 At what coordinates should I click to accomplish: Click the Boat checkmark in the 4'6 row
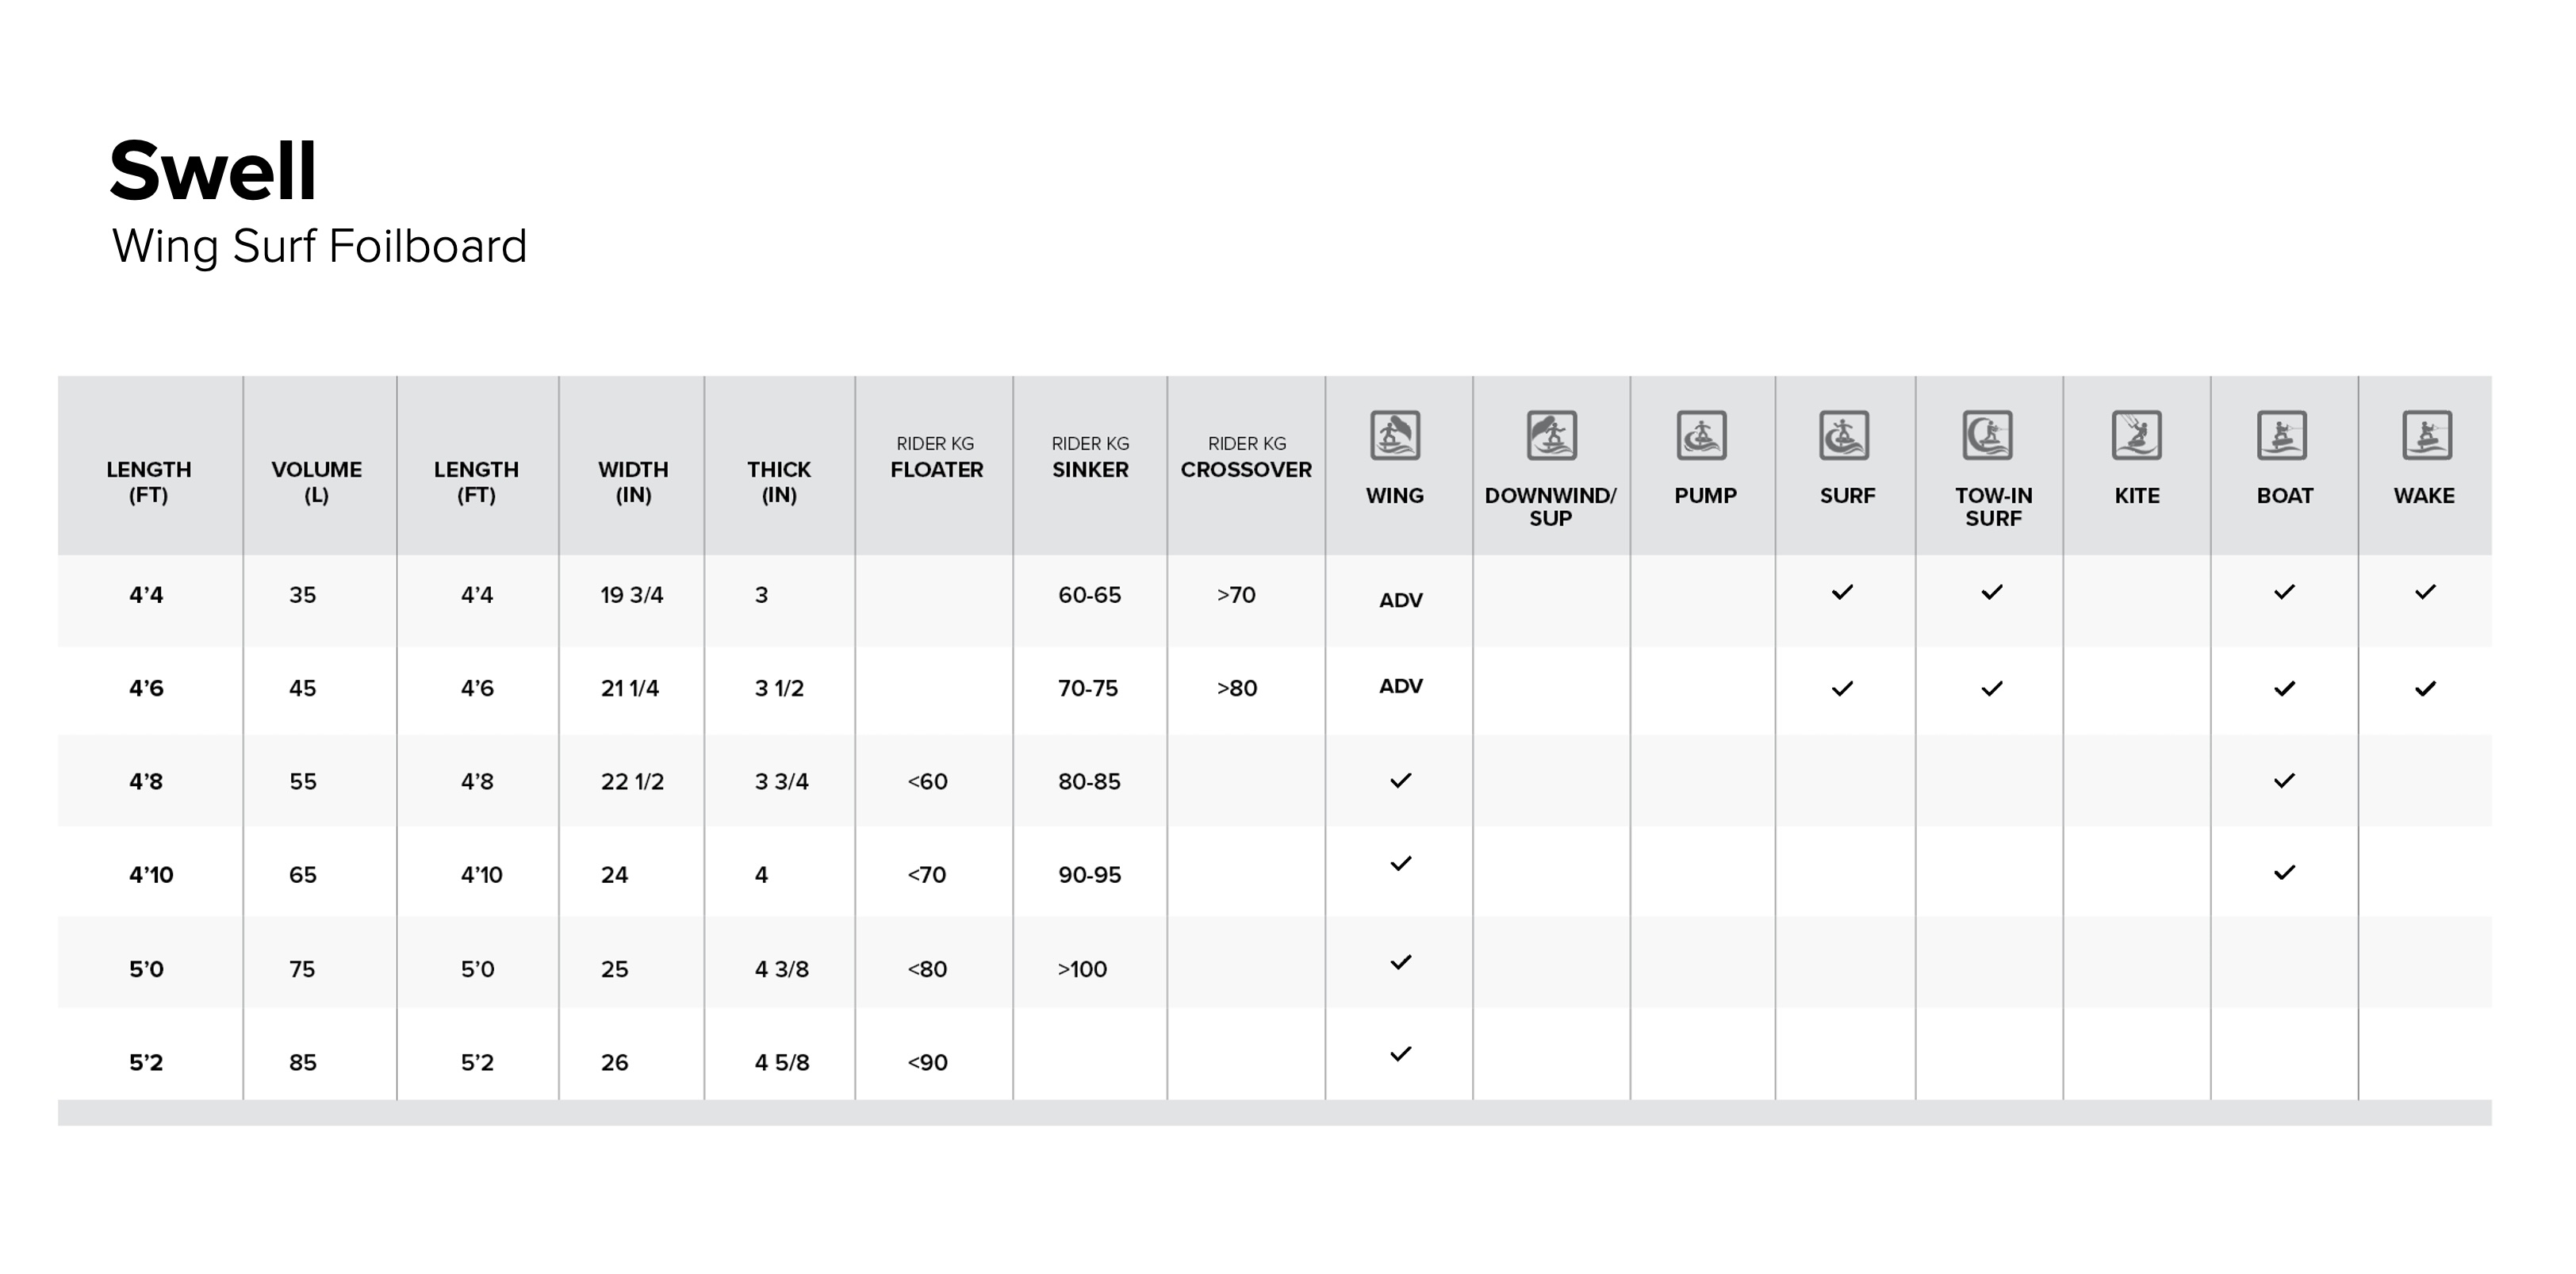pyautogui.click(x=2284, y=688)
